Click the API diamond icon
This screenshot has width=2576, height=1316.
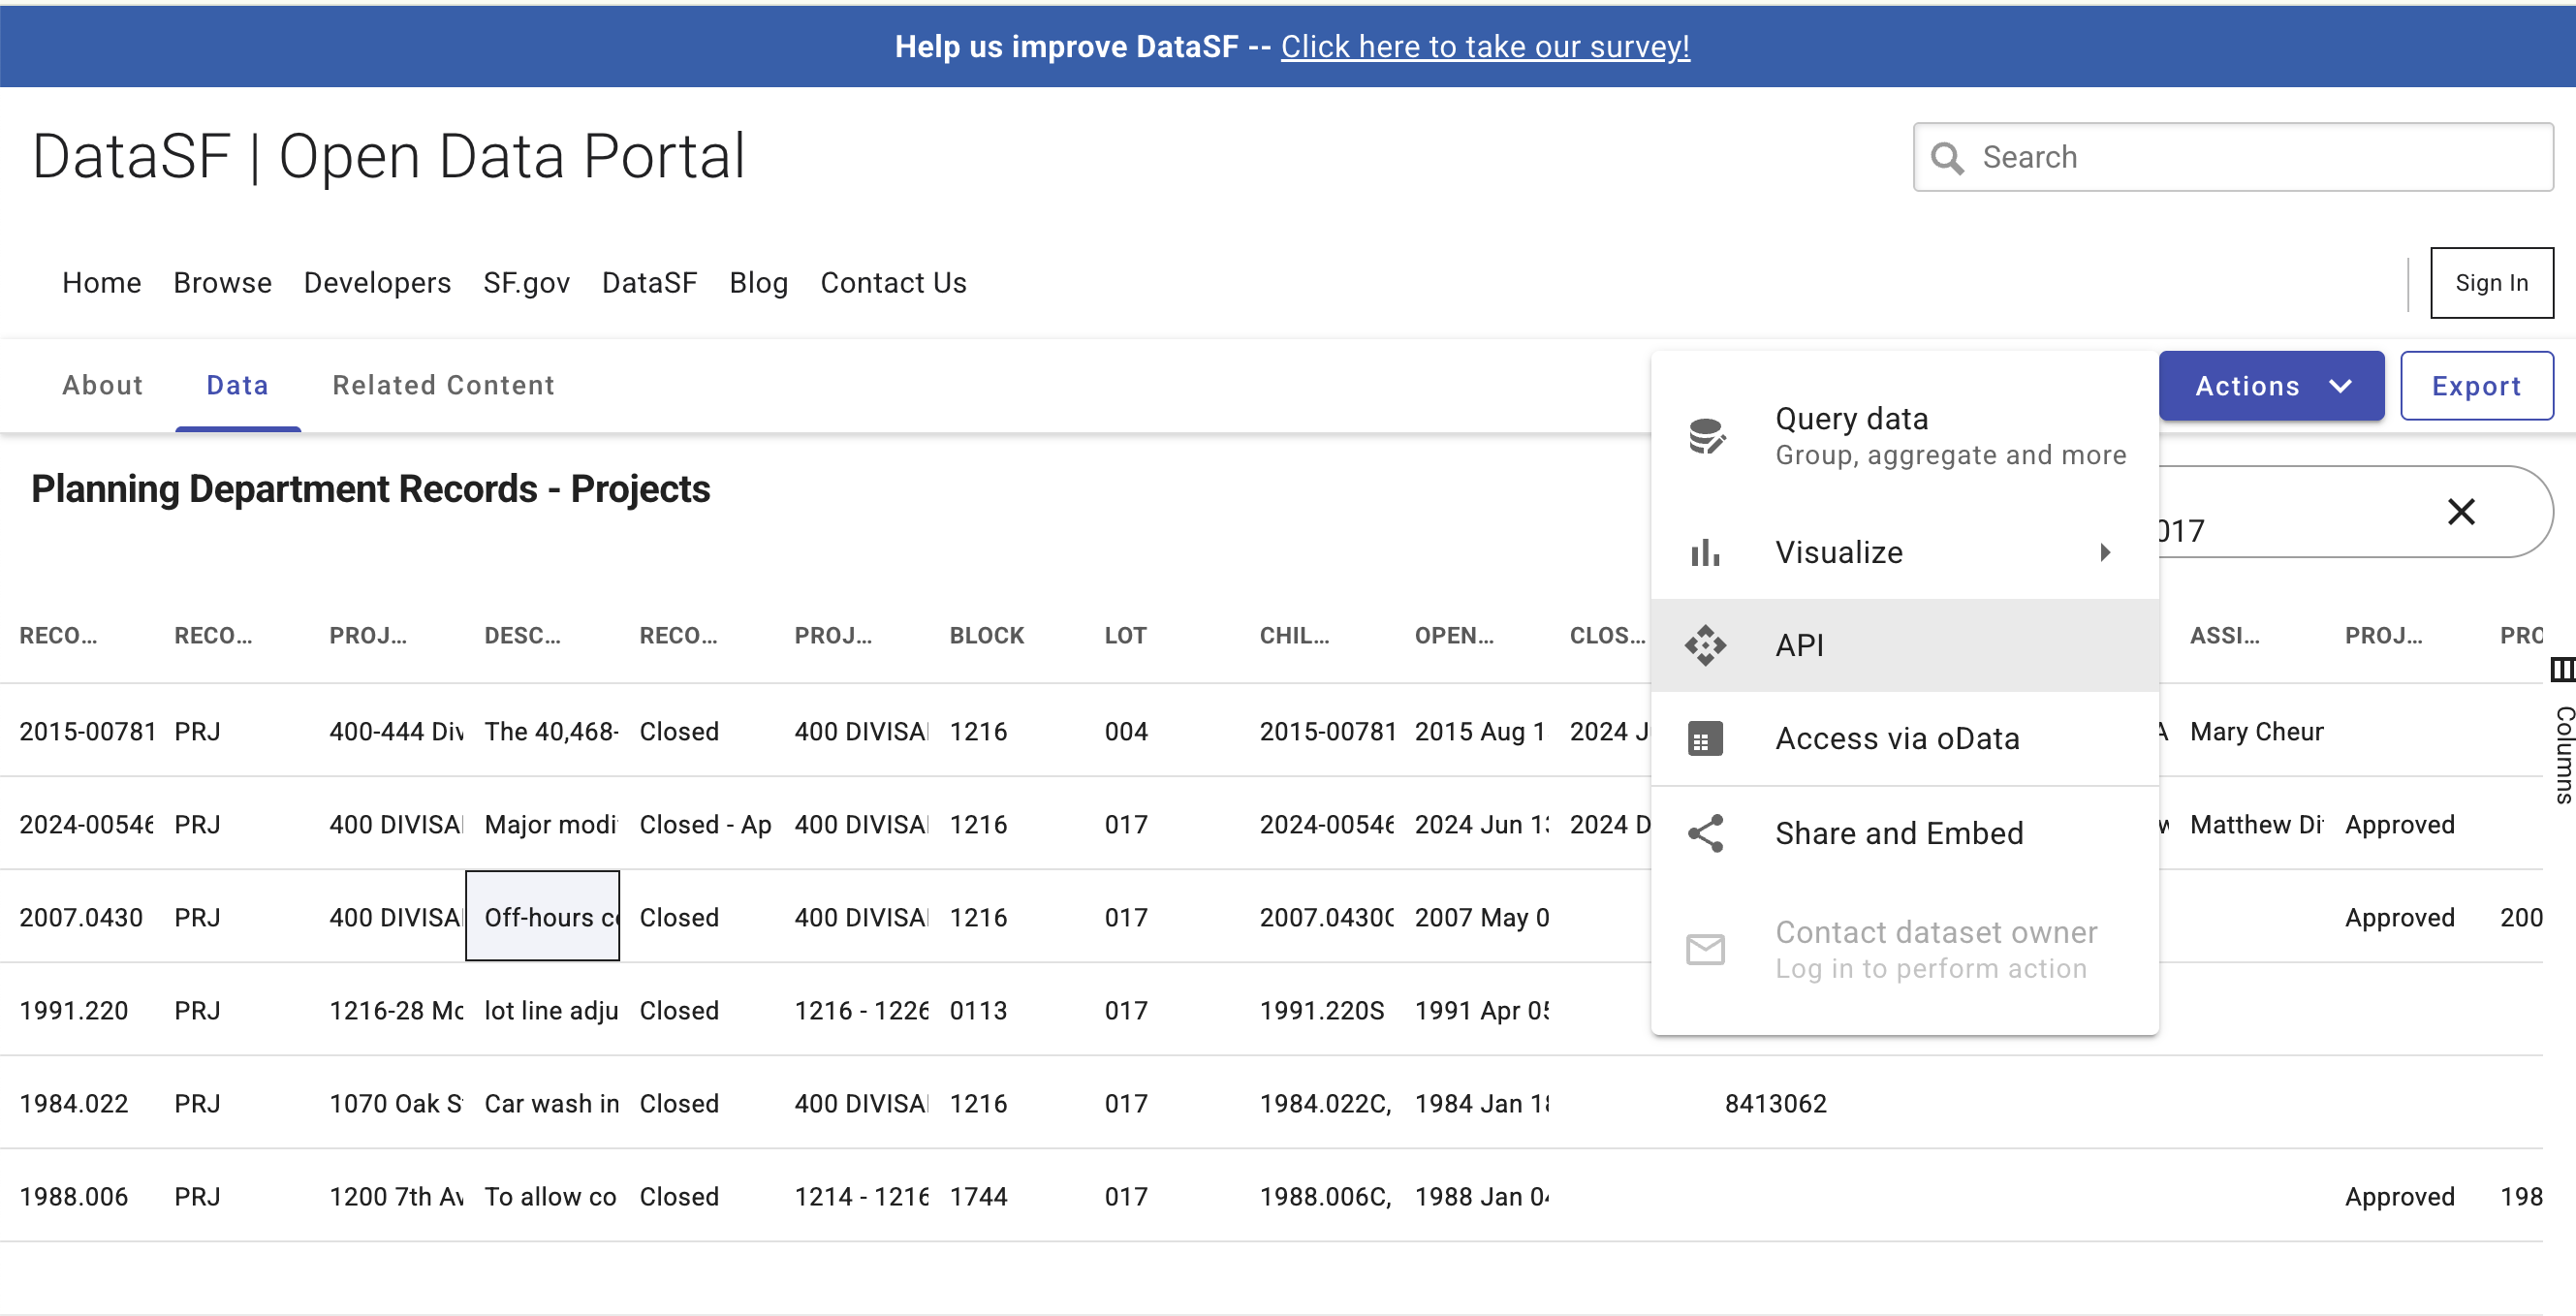click(x=1705, y=645)
